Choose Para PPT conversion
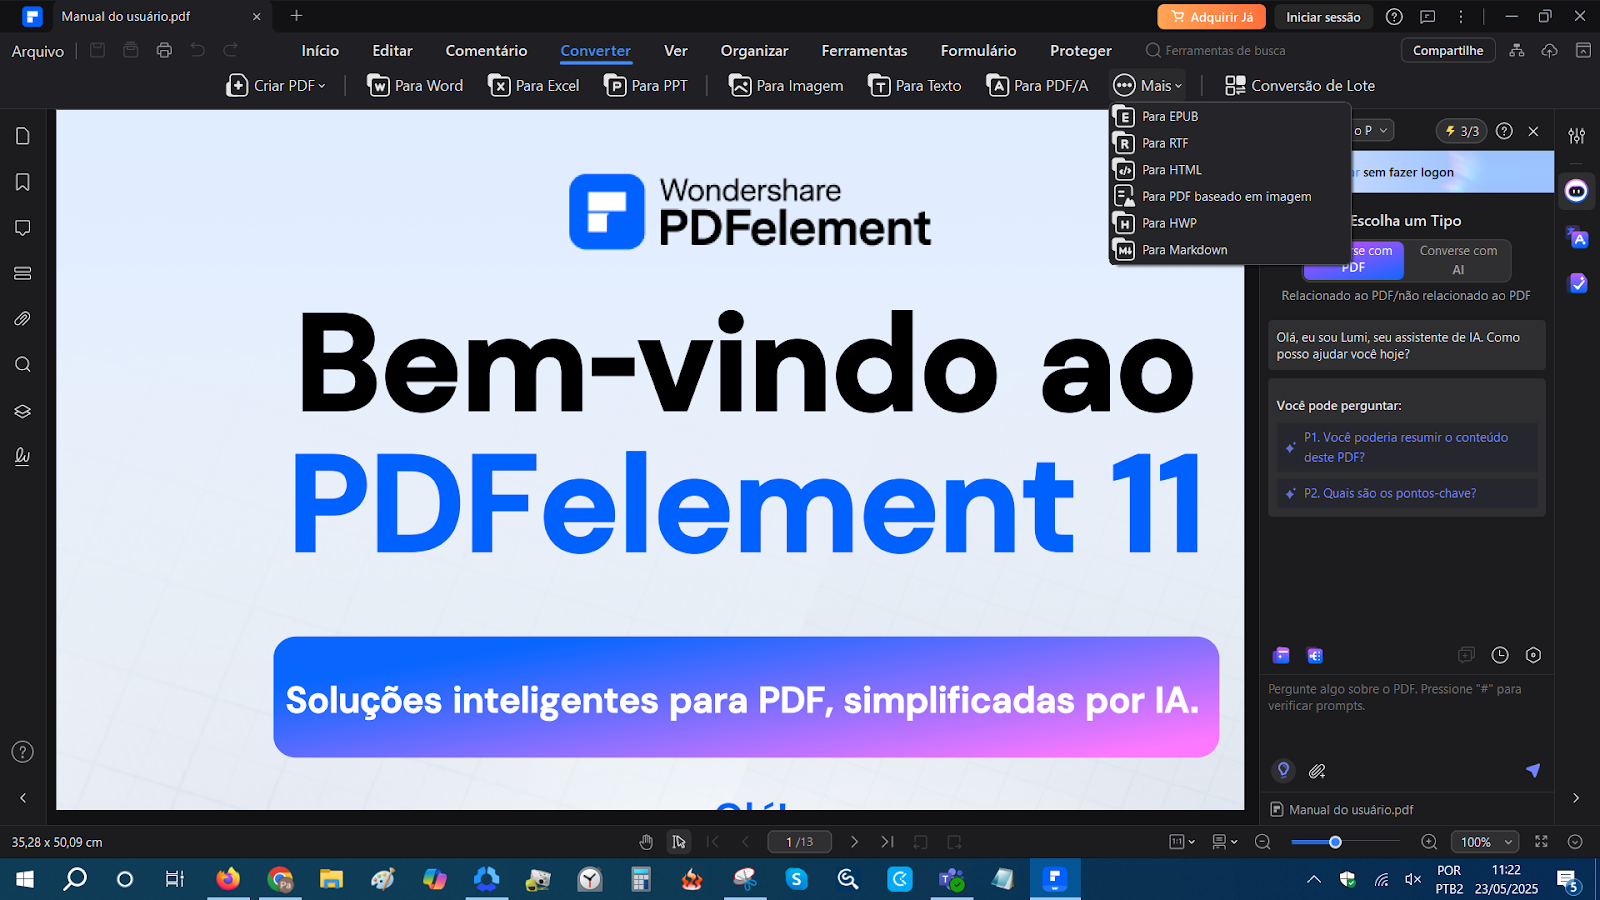 pyautogui.click(x=646, y=86)
